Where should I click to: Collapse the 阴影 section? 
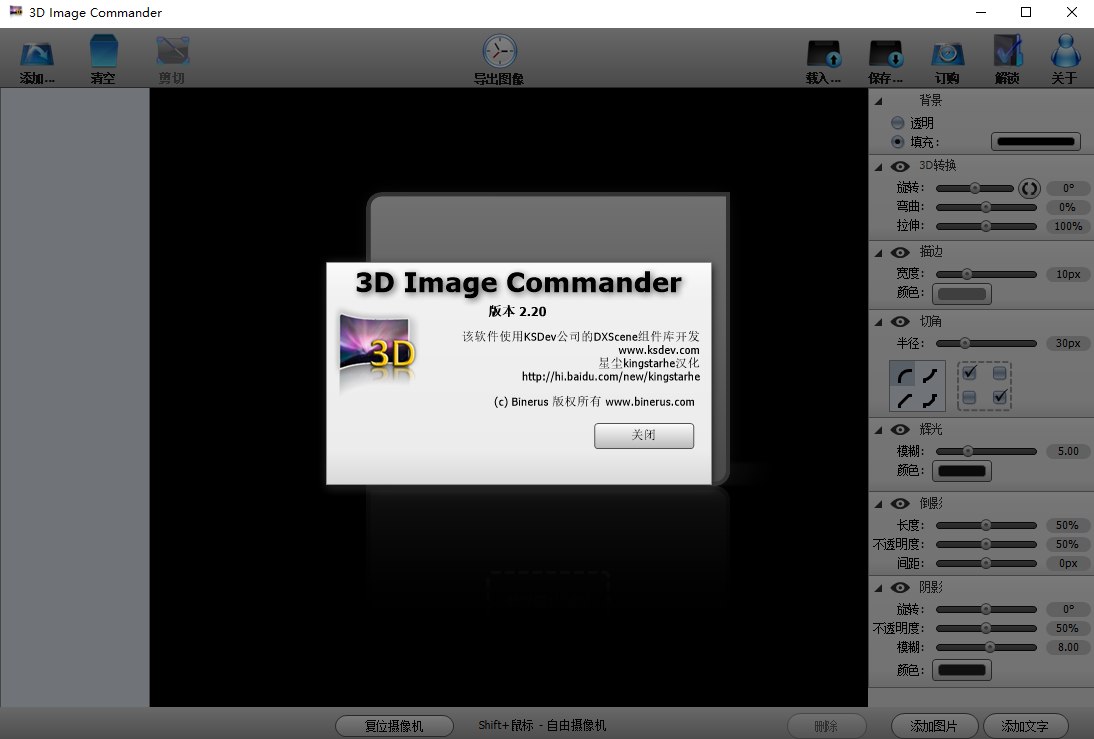pos(880,587)
